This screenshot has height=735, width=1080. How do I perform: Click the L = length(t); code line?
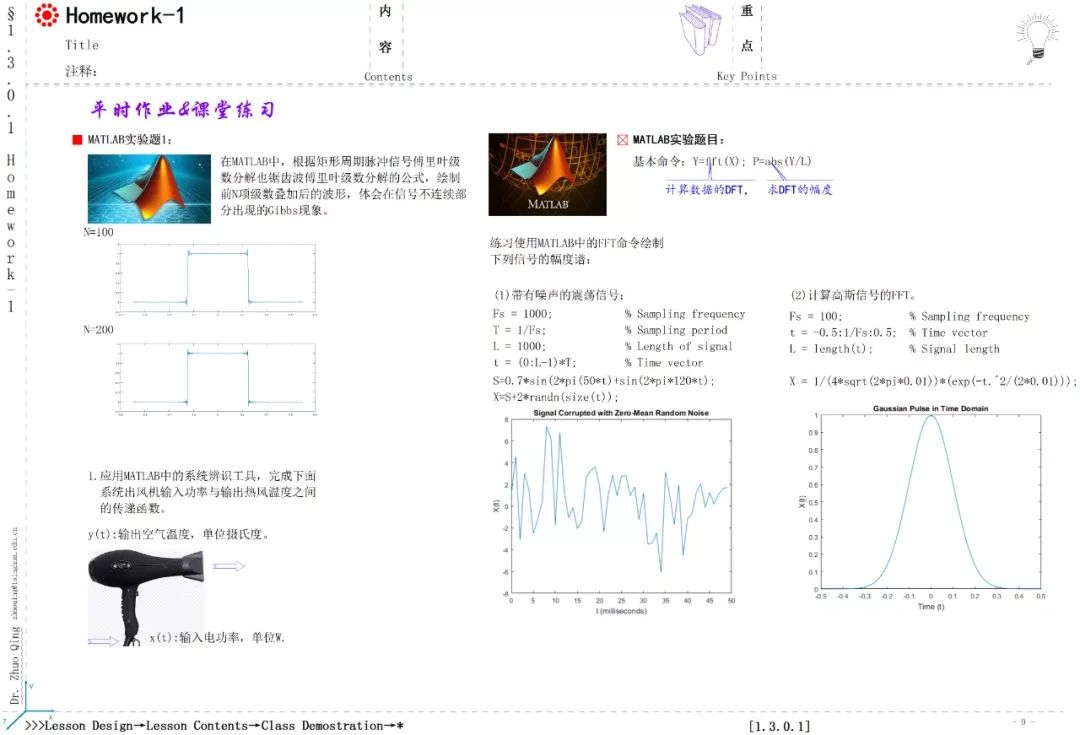point(831,349)
